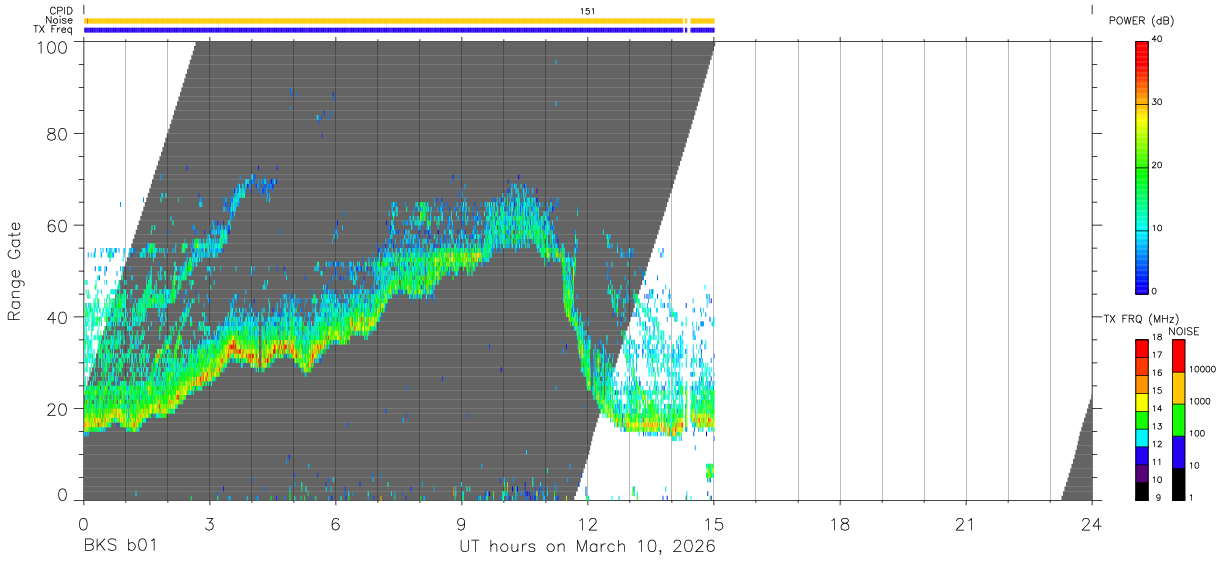Click the 9 tick label on time axis
The image size is (1228, 567).
(x=461, y=524)
